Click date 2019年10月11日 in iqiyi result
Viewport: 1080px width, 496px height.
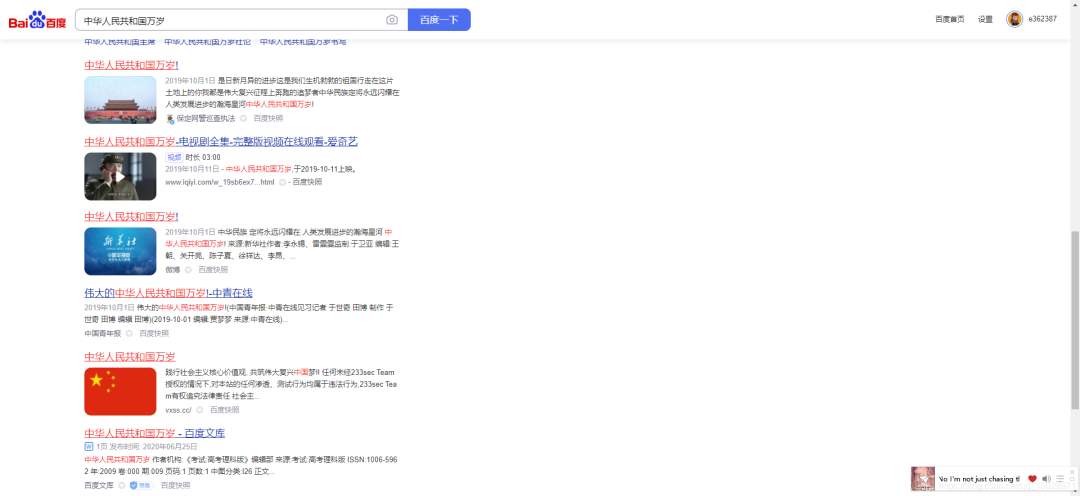192,169
